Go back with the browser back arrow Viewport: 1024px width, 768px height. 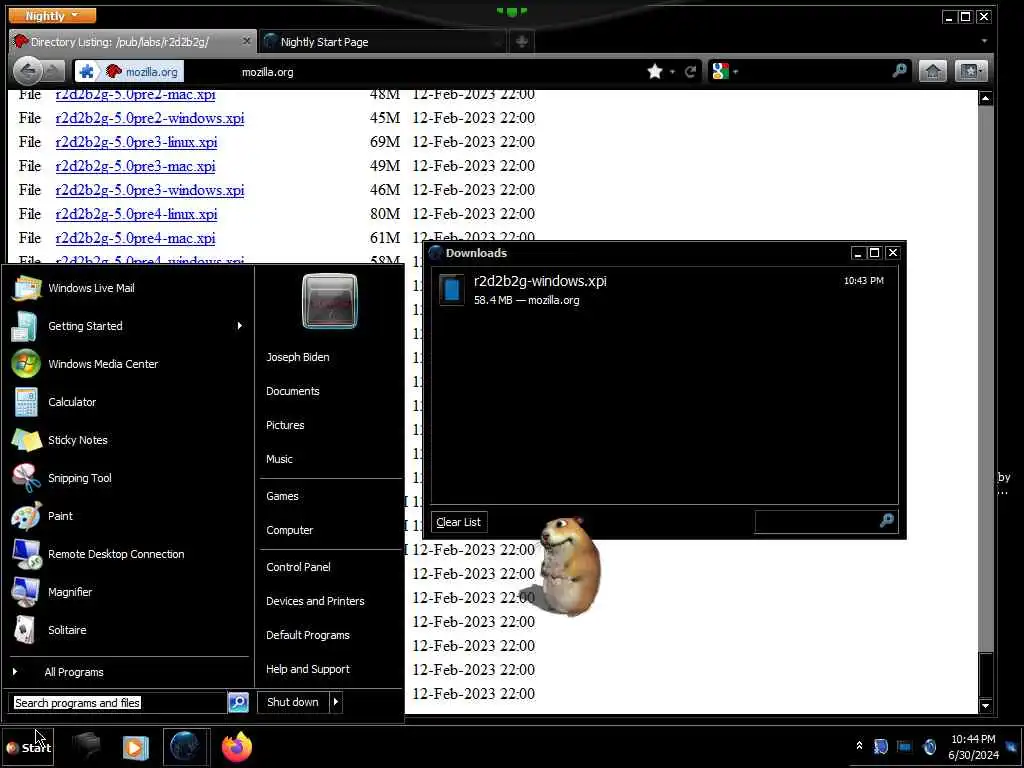pos(27,71)
